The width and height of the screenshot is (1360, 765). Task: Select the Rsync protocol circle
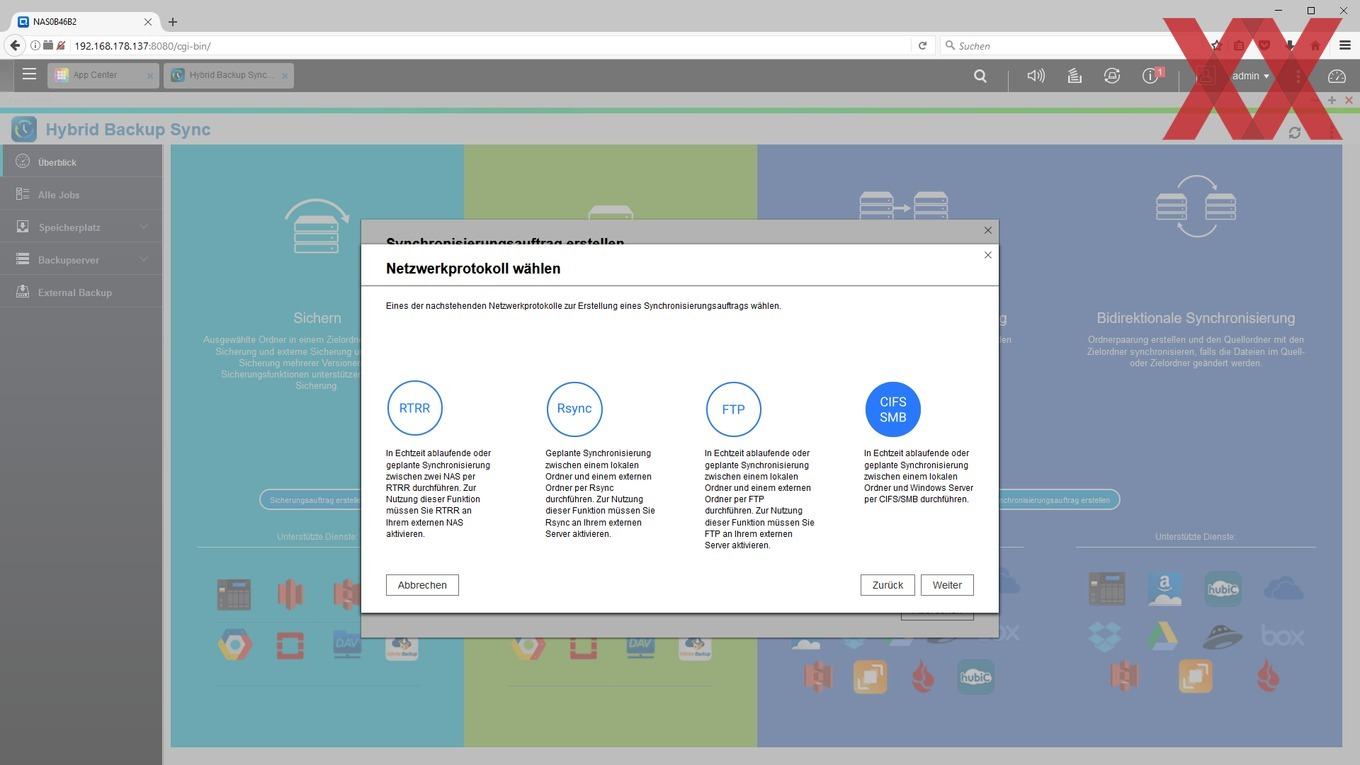point(574,409)
